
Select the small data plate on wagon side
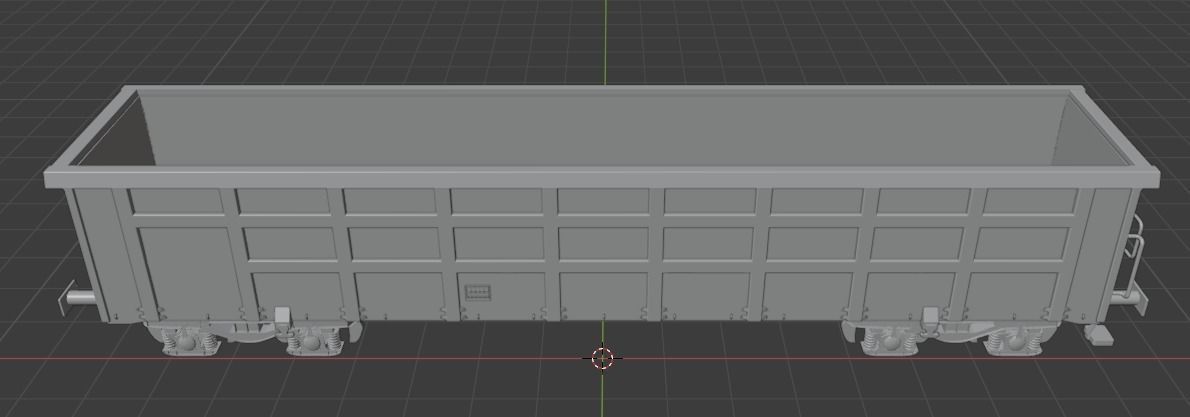[x=477, y=292]
